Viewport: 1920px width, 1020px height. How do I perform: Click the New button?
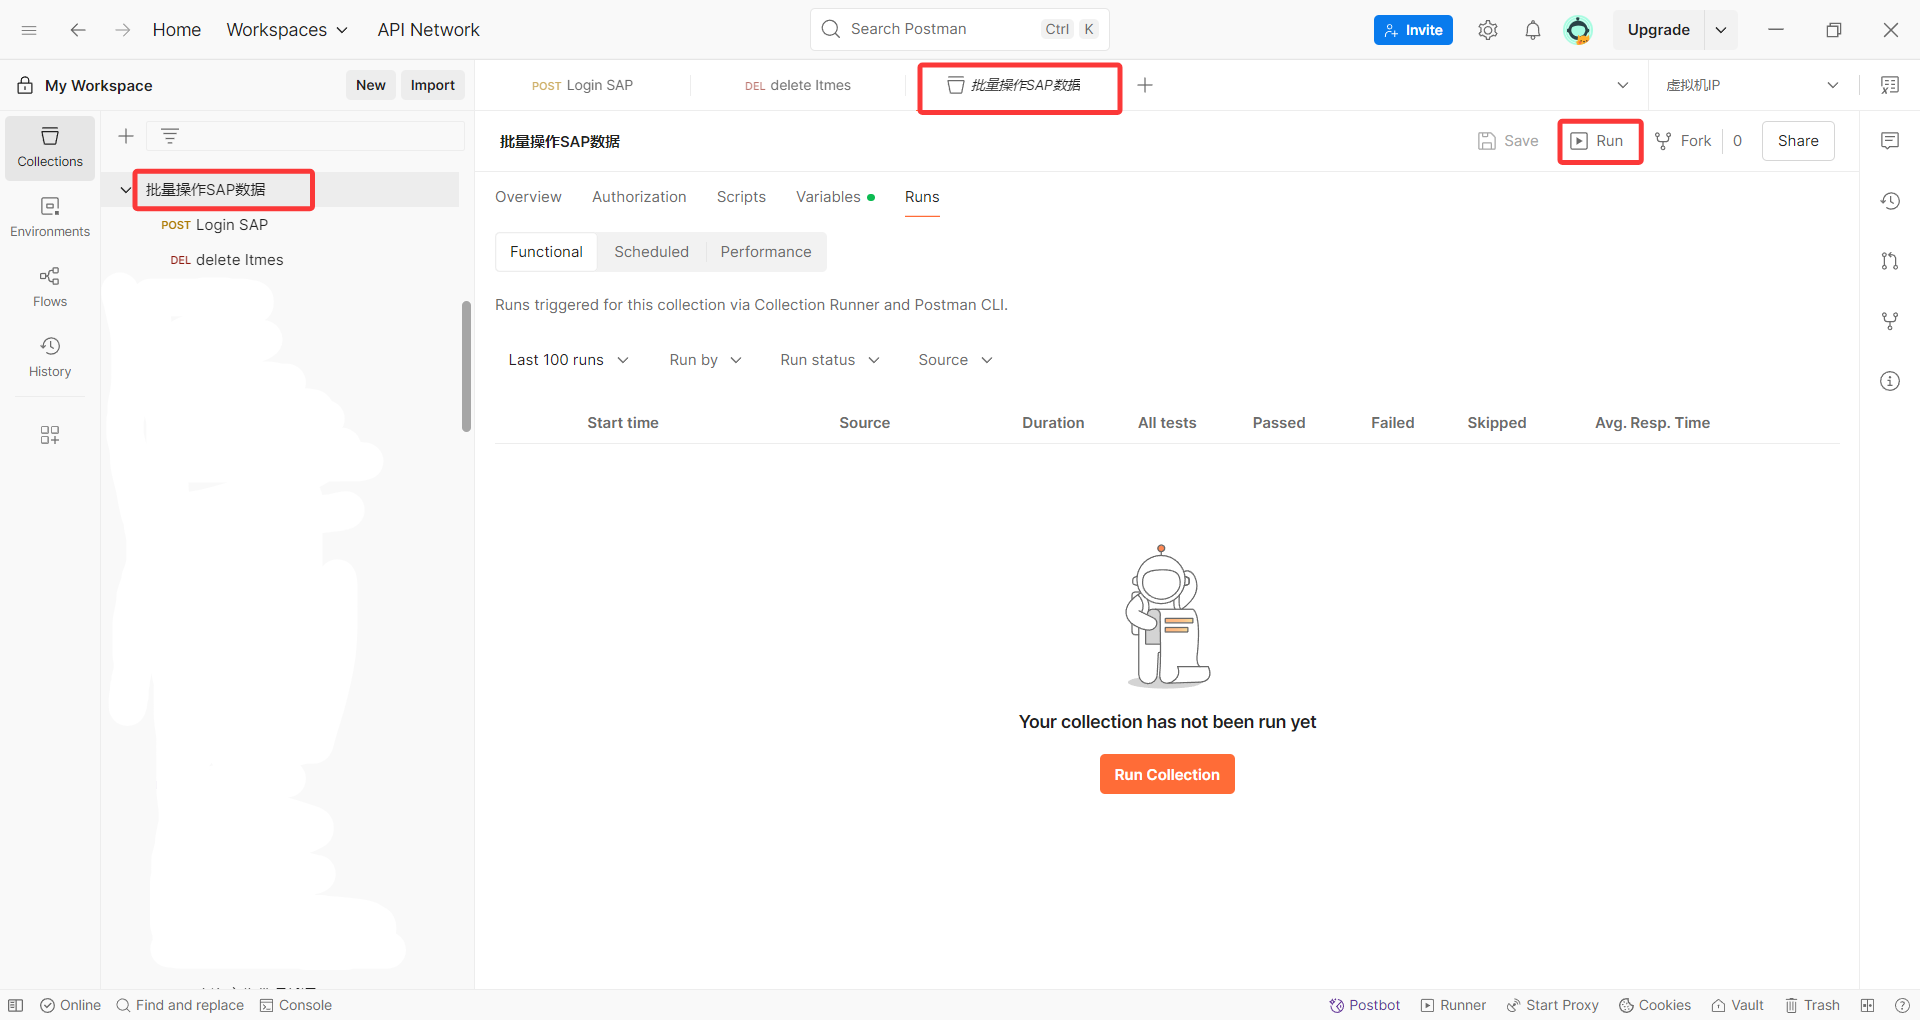[x=371, y=85]
